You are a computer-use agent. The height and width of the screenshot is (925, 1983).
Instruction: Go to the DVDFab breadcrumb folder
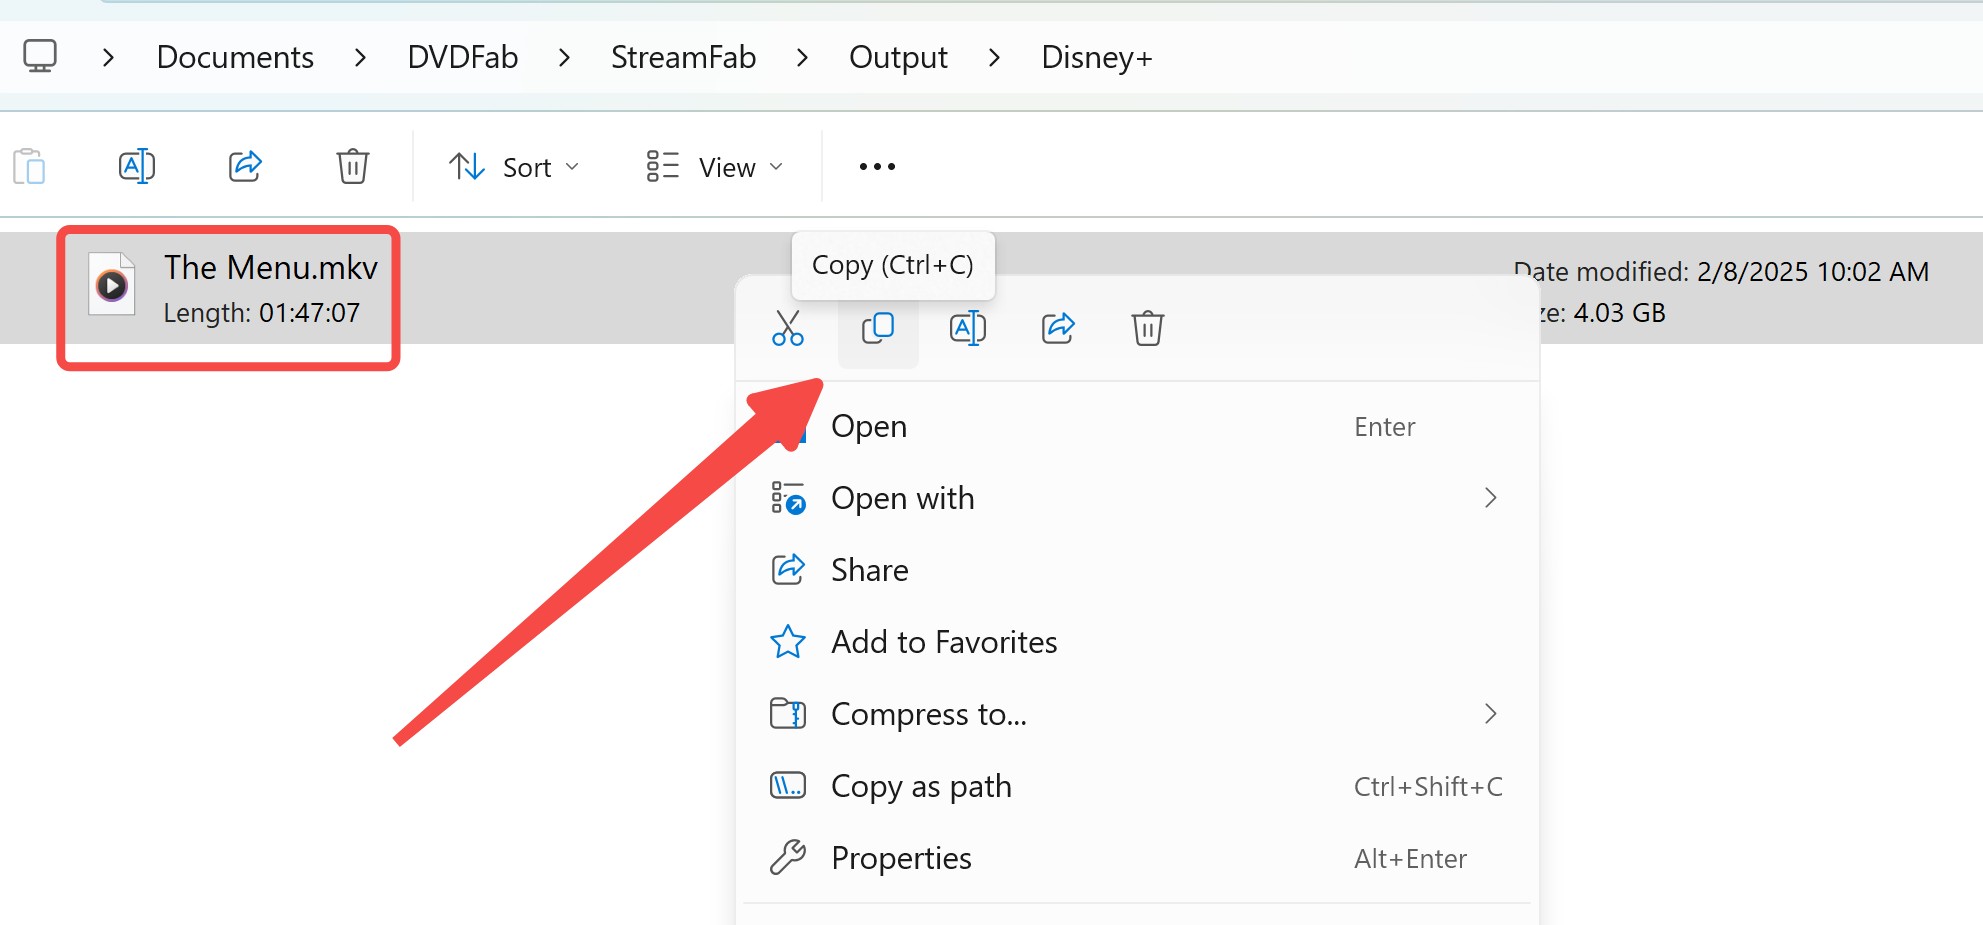click(462, 57)
